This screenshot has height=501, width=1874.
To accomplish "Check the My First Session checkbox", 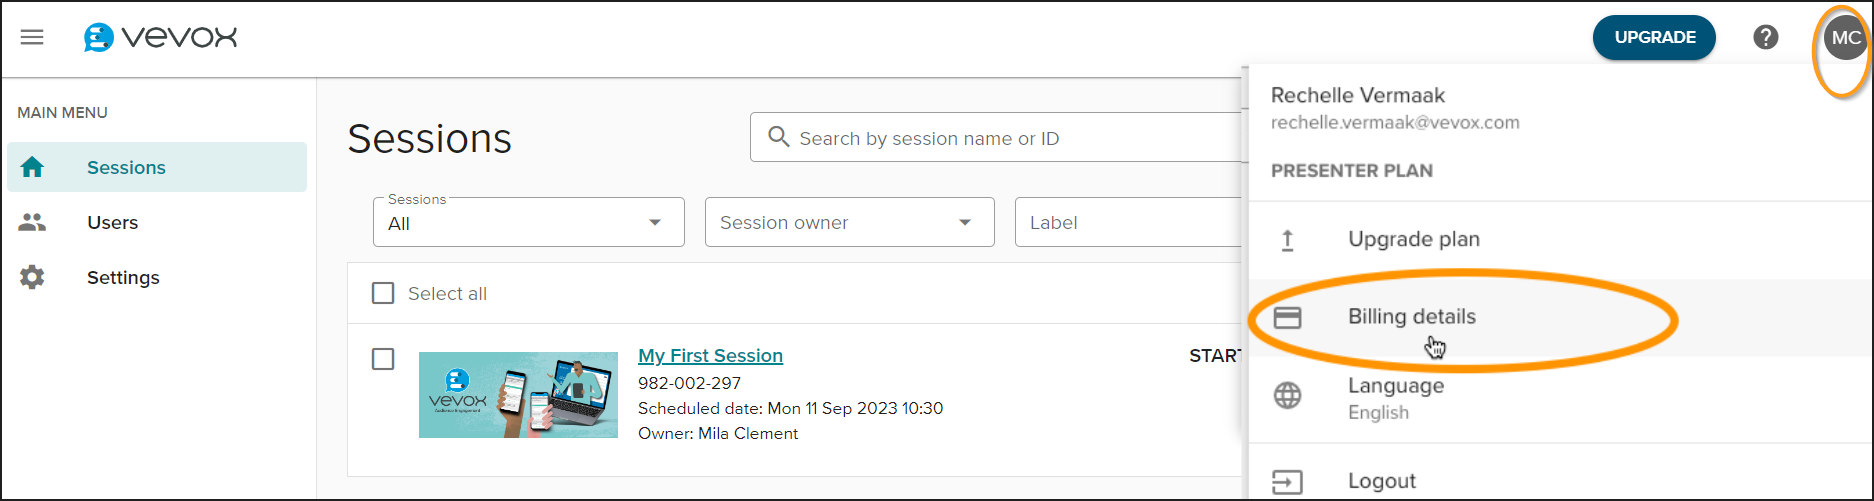I will [x=383, y=359].
